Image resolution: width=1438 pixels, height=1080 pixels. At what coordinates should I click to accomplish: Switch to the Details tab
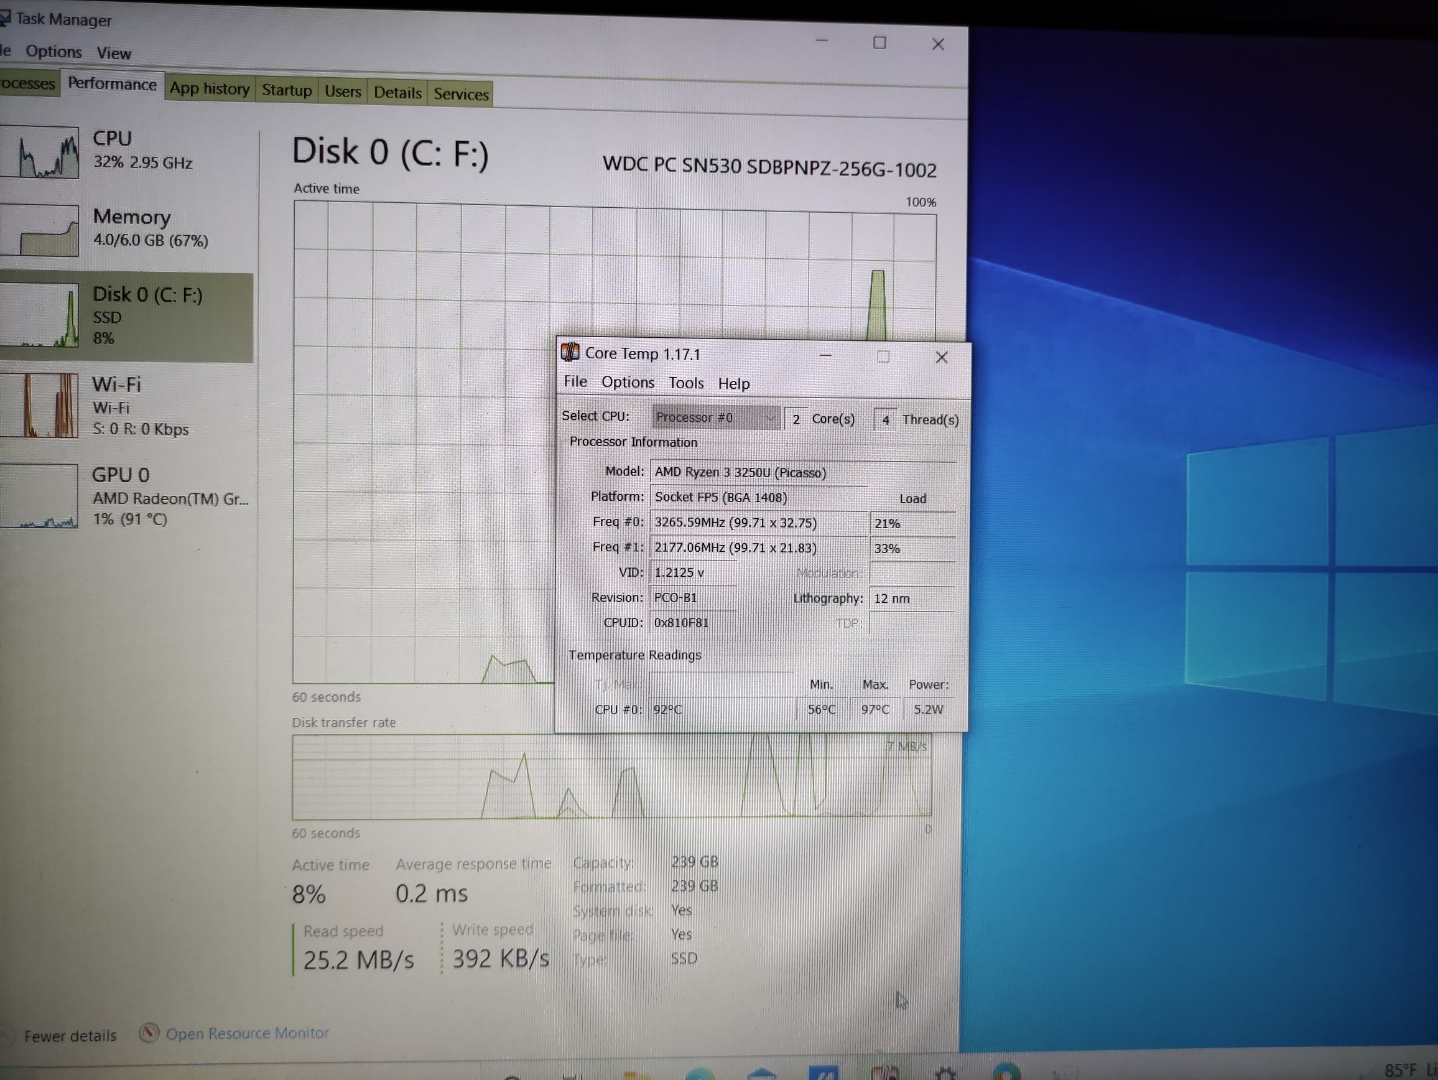[398, 92]
